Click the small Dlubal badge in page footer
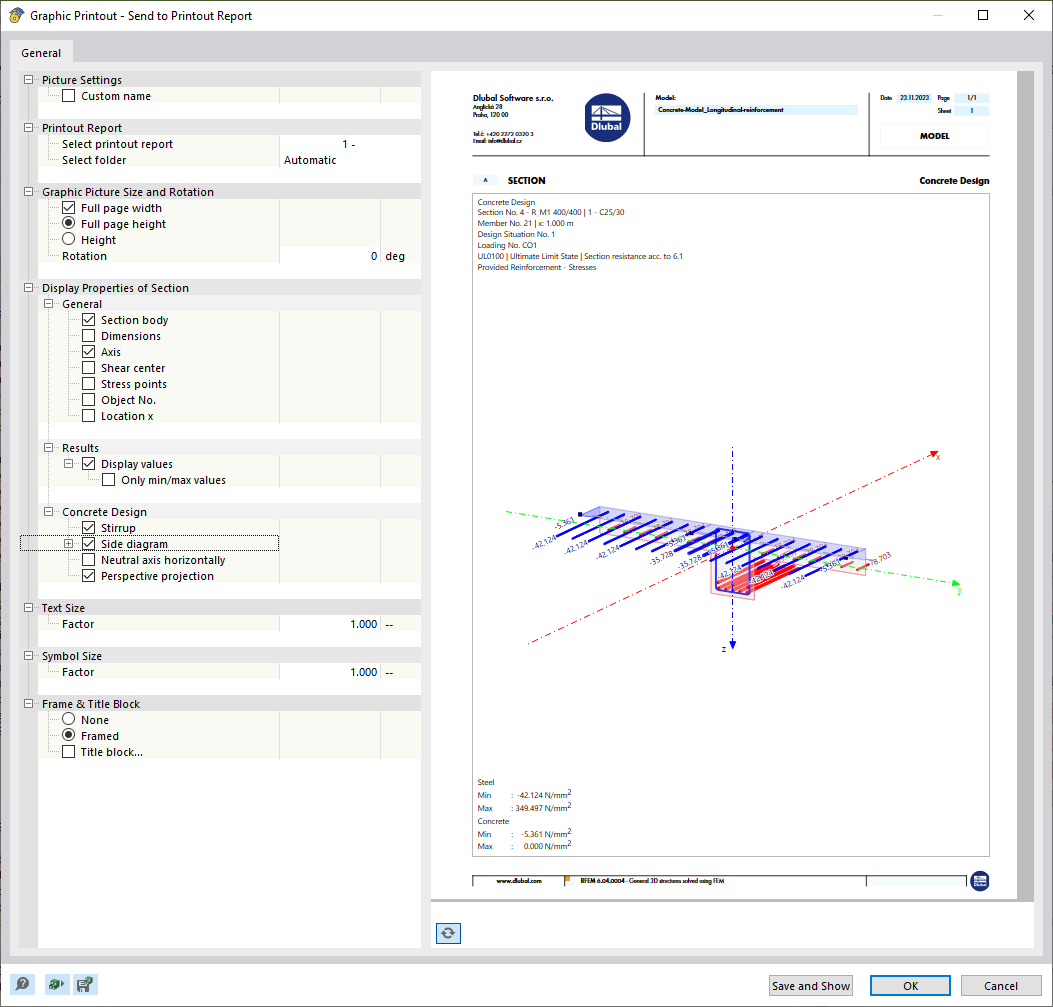 (x=980, y=880)
